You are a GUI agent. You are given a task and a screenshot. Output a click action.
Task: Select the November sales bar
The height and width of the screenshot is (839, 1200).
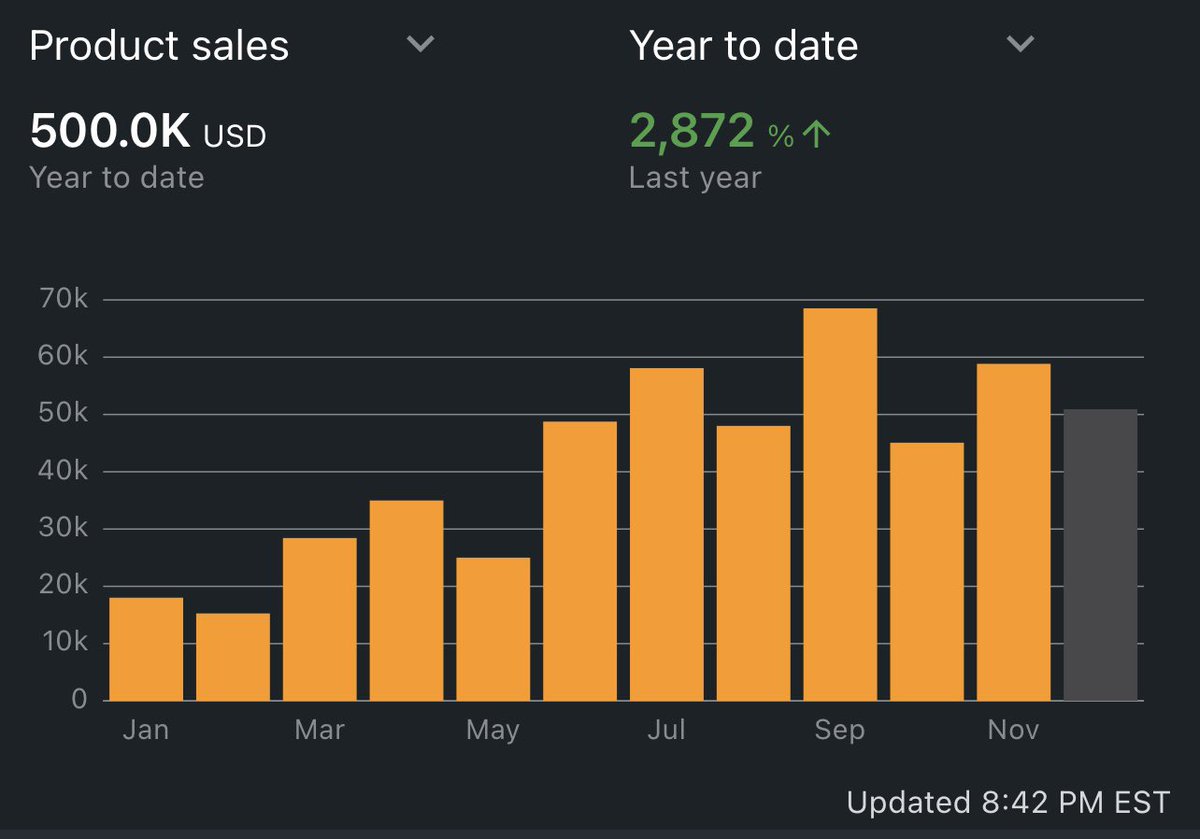tap(1014, 532)
